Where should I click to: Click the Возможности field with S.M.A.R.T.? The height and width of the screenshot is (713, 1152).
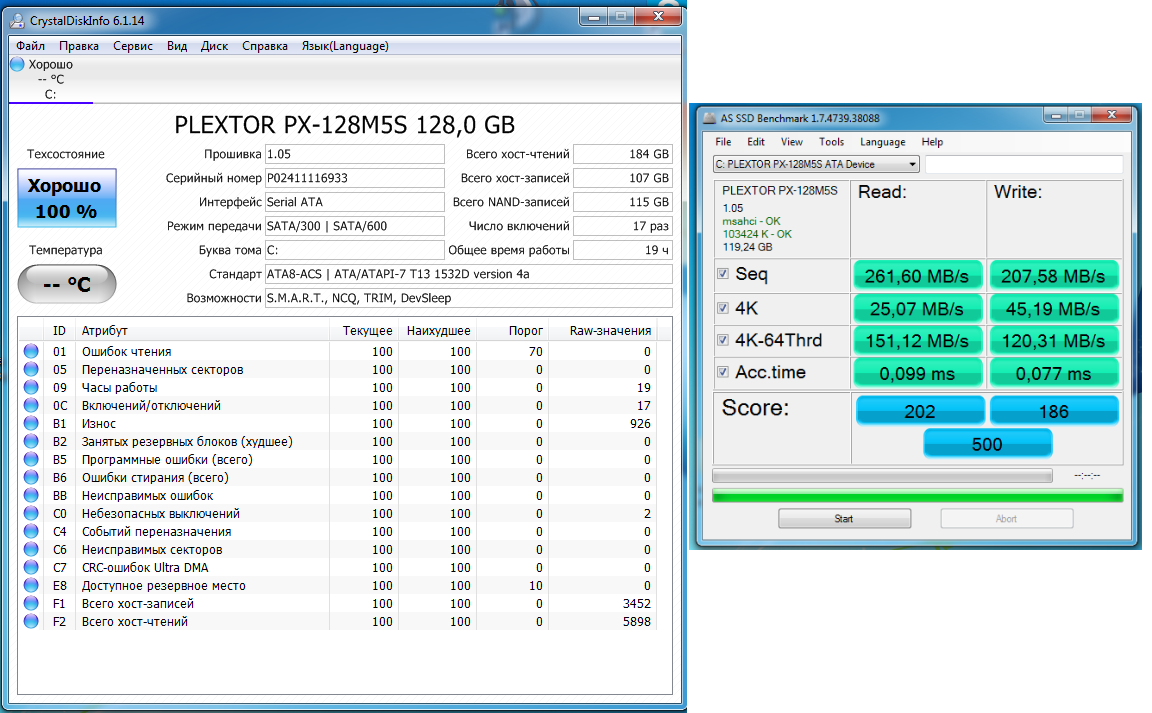[468, 298]
